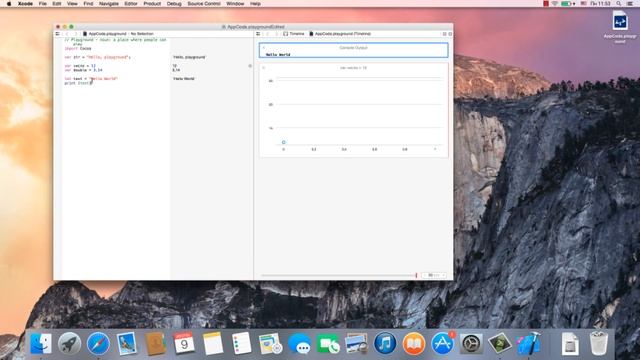
Task: Click the Hello World console output text
Action: (x=278, y=54)
